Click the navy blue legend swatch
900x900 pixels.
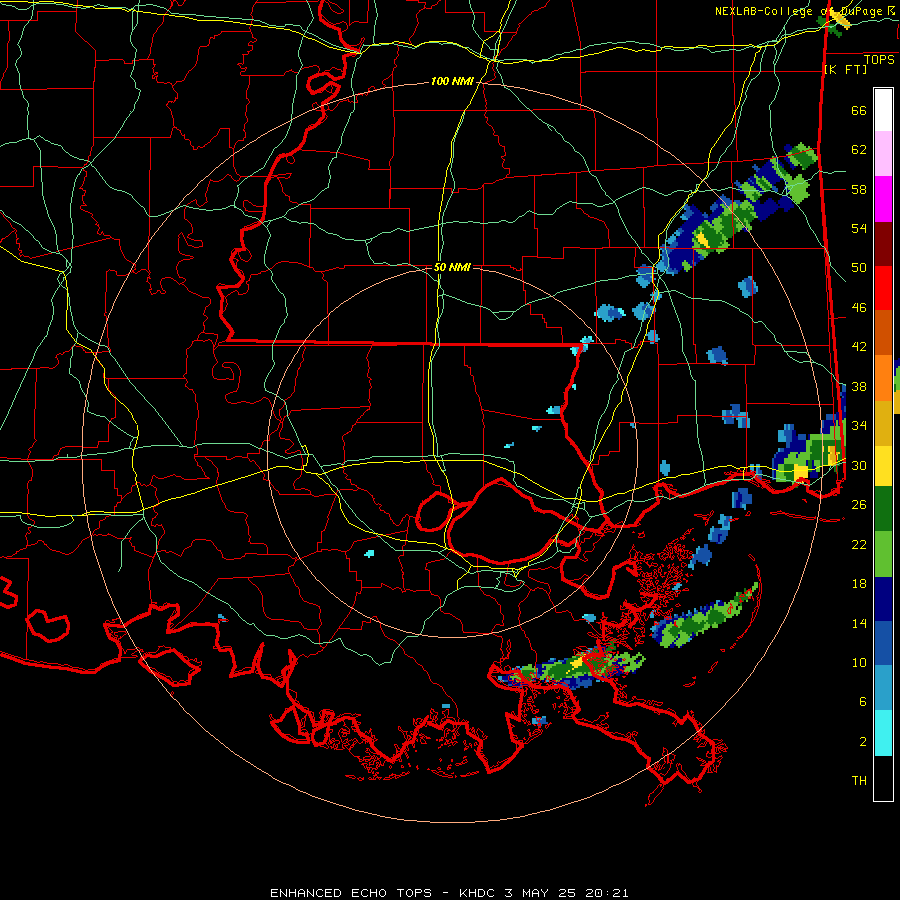tap(883, 599)
